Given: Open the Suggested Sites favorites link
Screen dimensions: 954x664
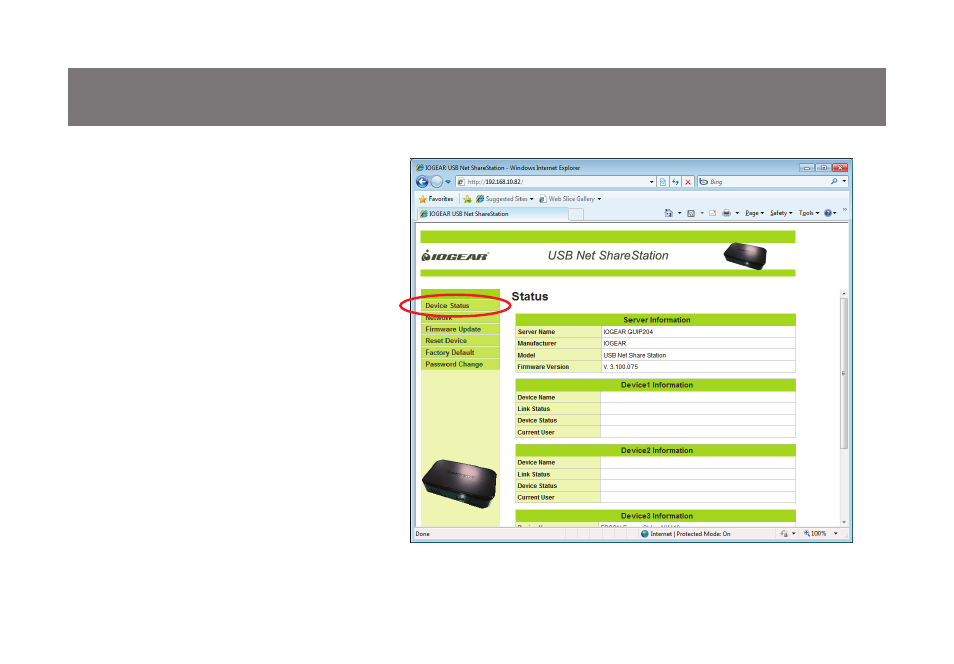Looking at the screenshot, I should point(504,198).
